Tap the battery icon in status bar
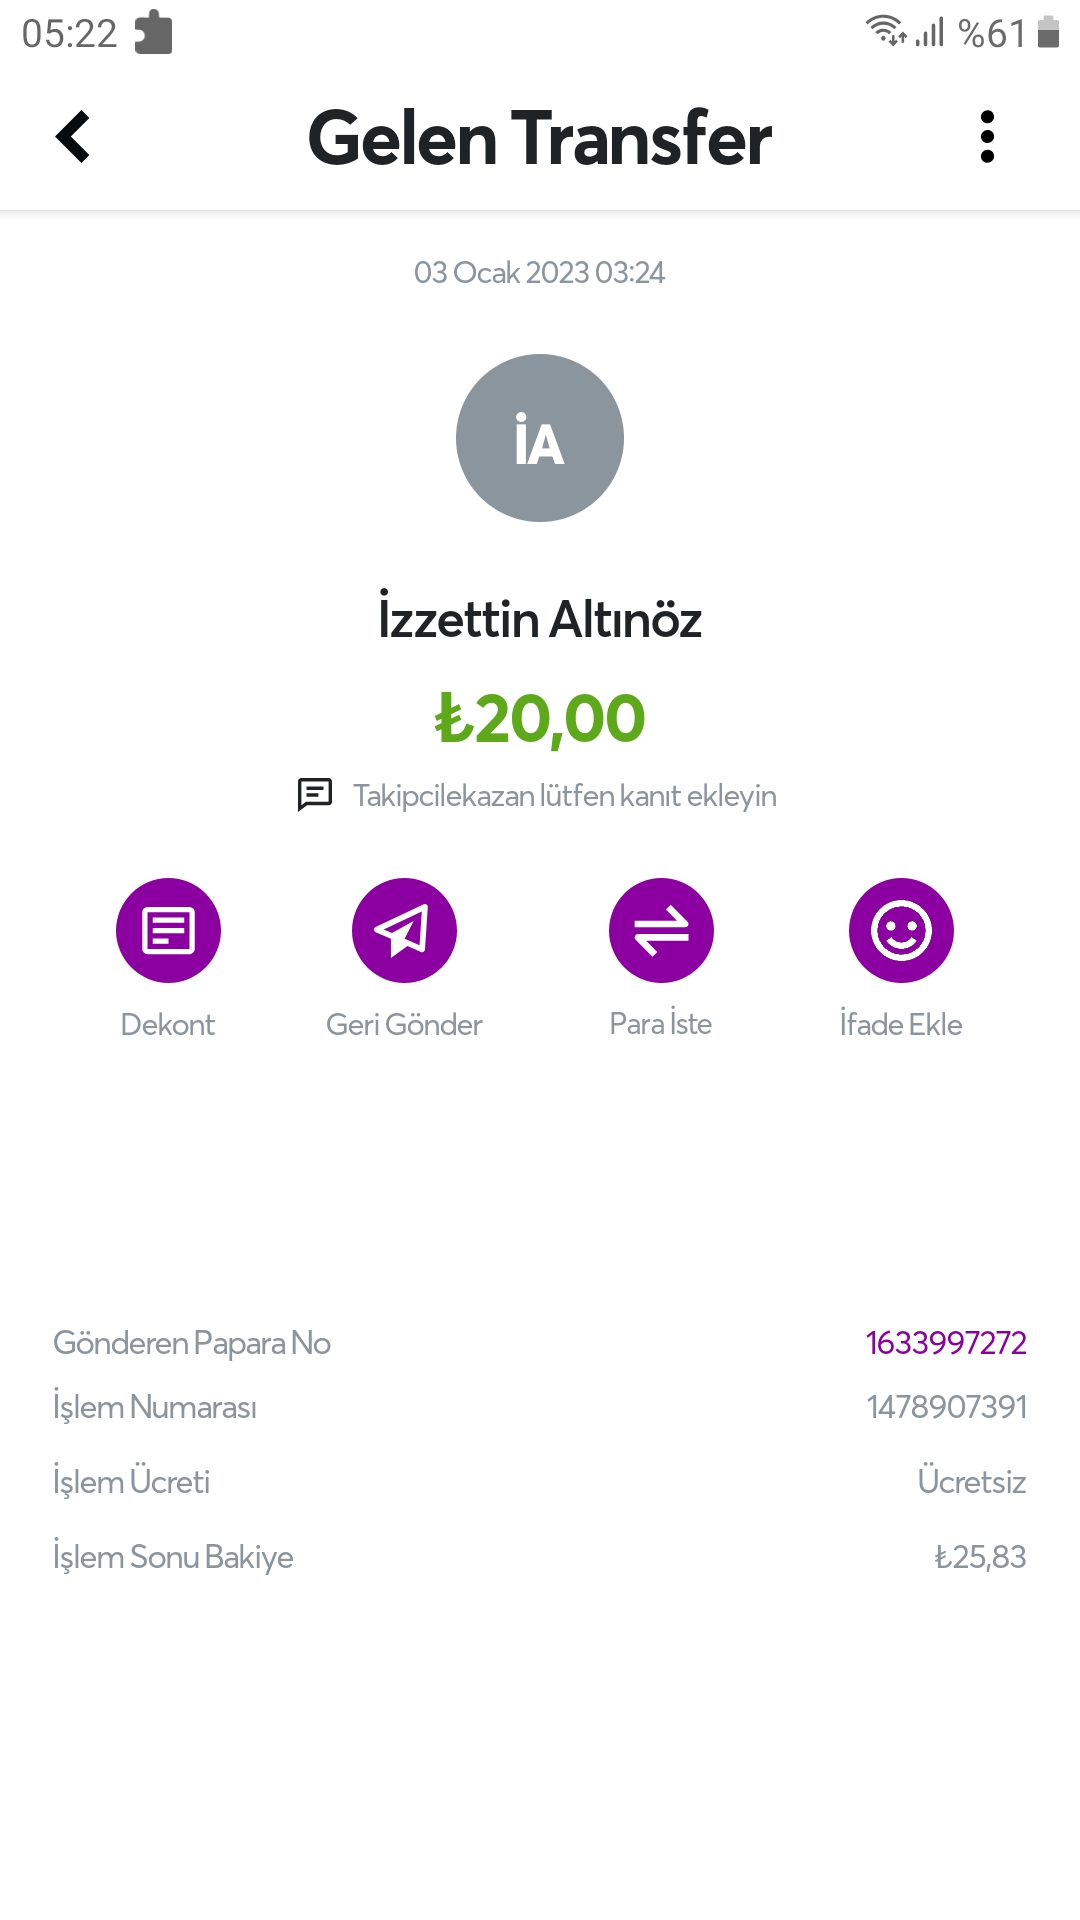The height and width of the screenshot is (1920, 1080). pyautogui.click(x=1048, y=33)
